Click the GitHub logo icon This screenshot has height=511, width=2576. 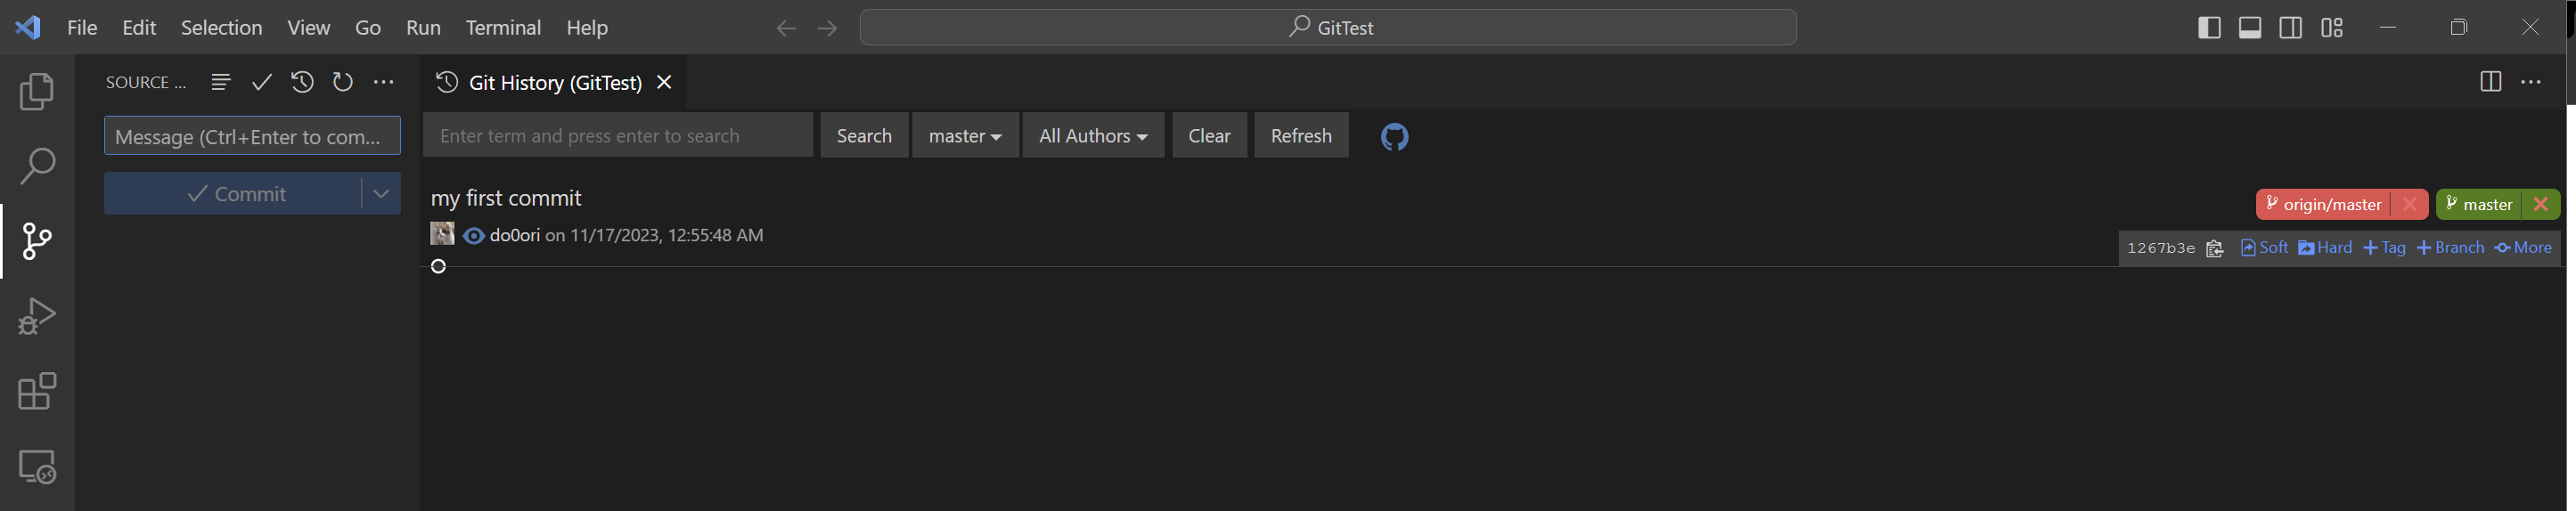tap(1394, 136)
